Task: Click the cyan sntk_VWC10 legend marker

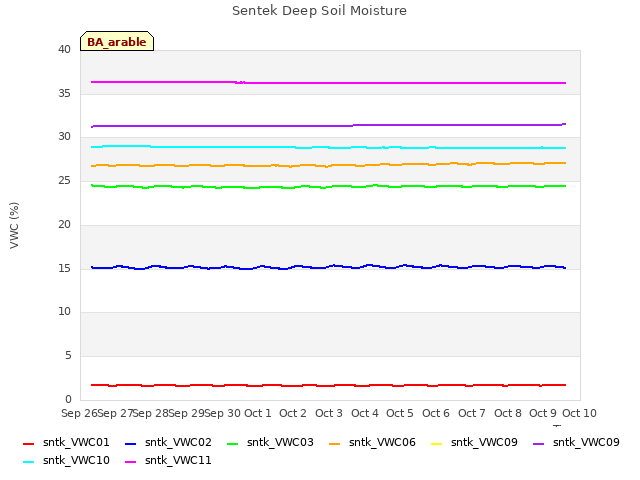Action: tap(28, 462)
